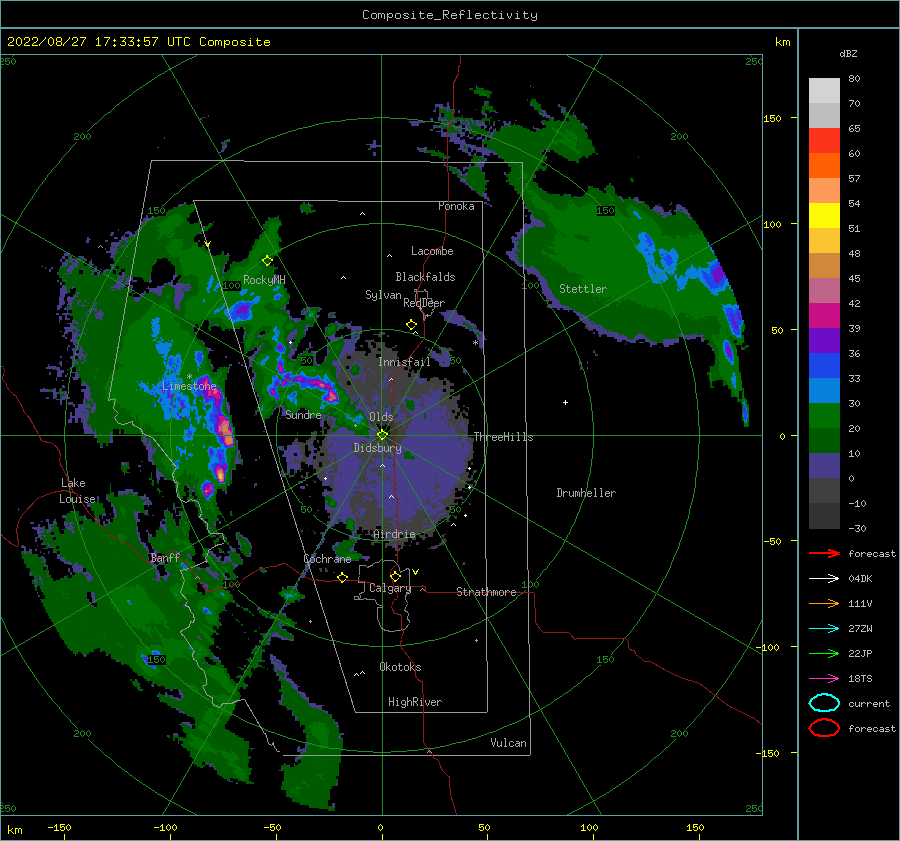Click the Lacombe city label

(x=432, y=251)
